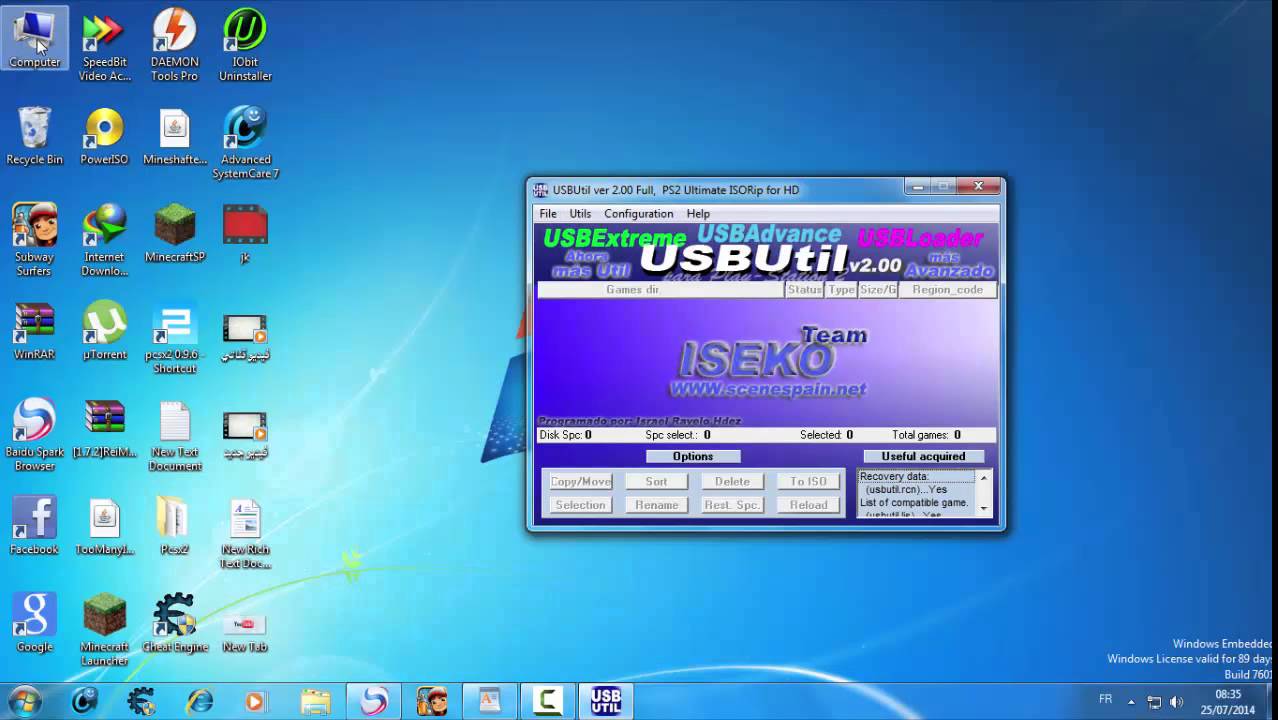The image size is (1278, 720).
Task: Select the µTorrent desktop icon
Action: [x=105, y=331]
